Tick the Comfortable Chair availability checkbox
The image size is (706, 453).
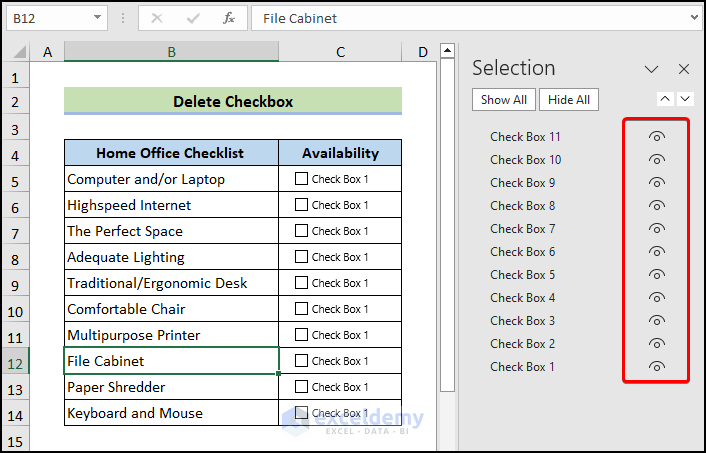[x=302, y=309]
